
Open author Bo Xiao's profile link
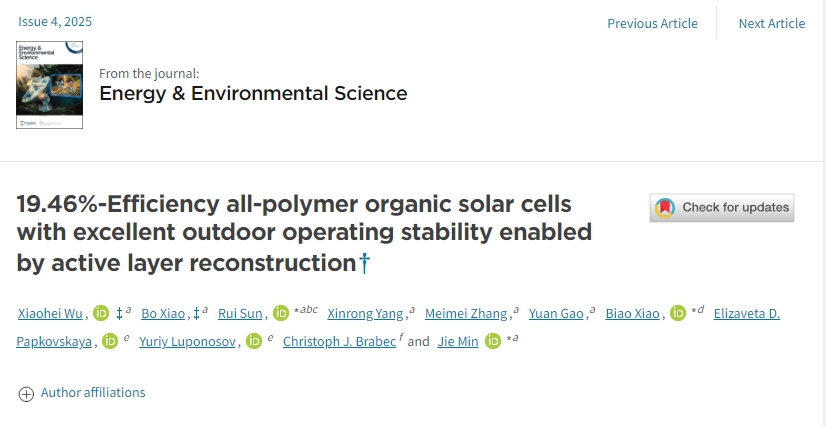point(163,314)
